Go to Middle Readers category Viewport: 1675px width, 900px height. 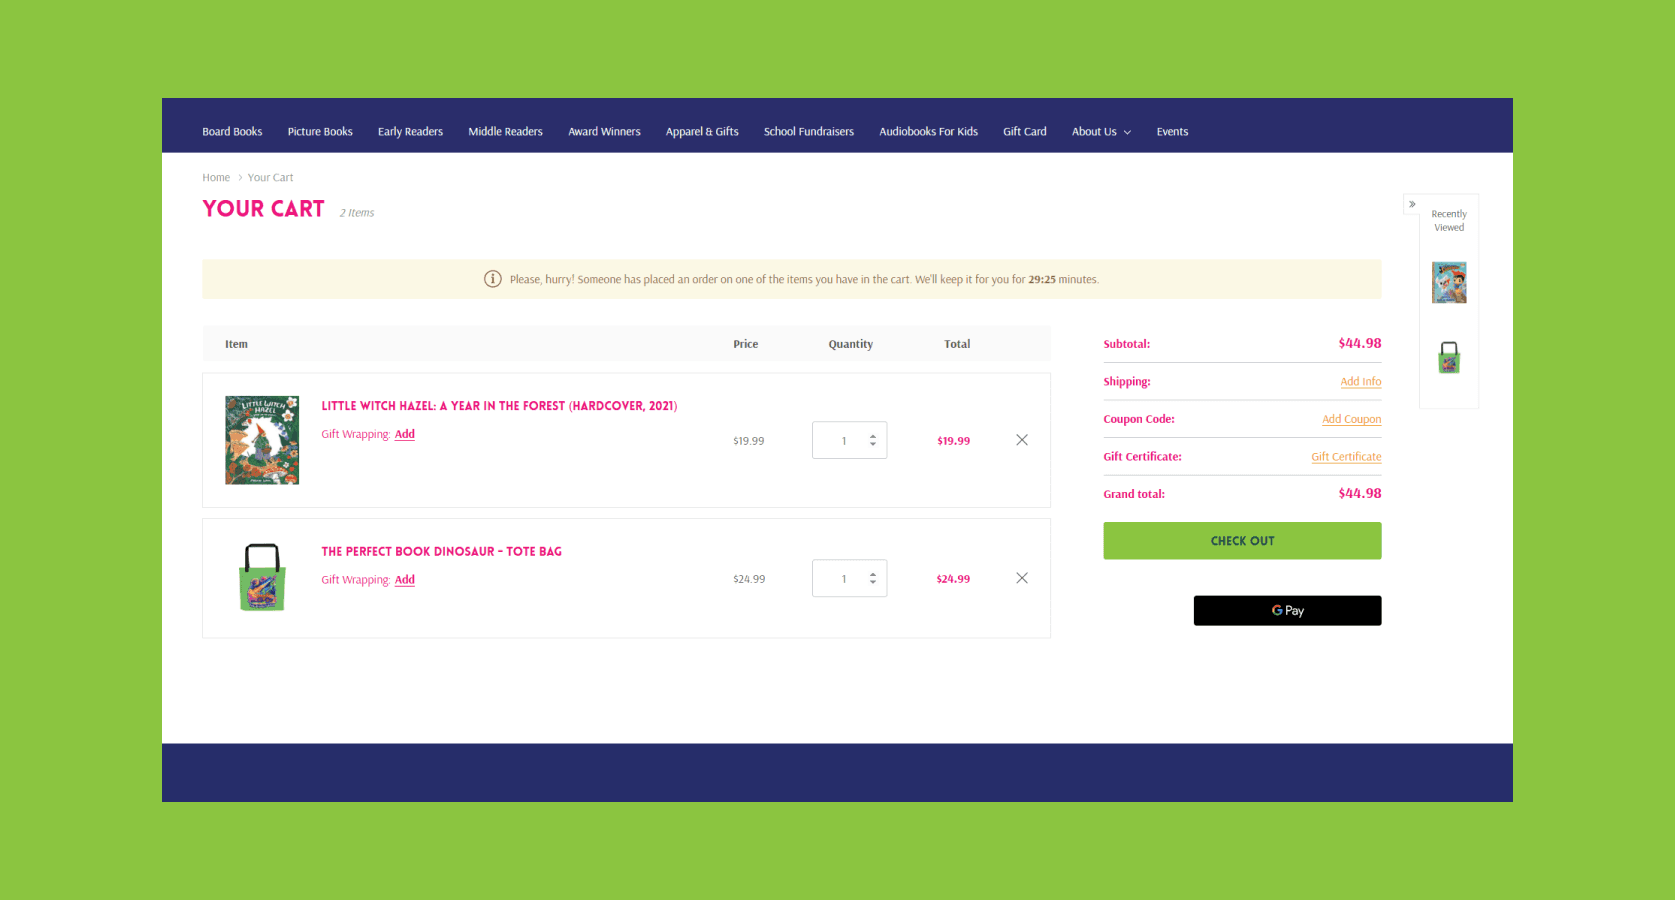505,132
